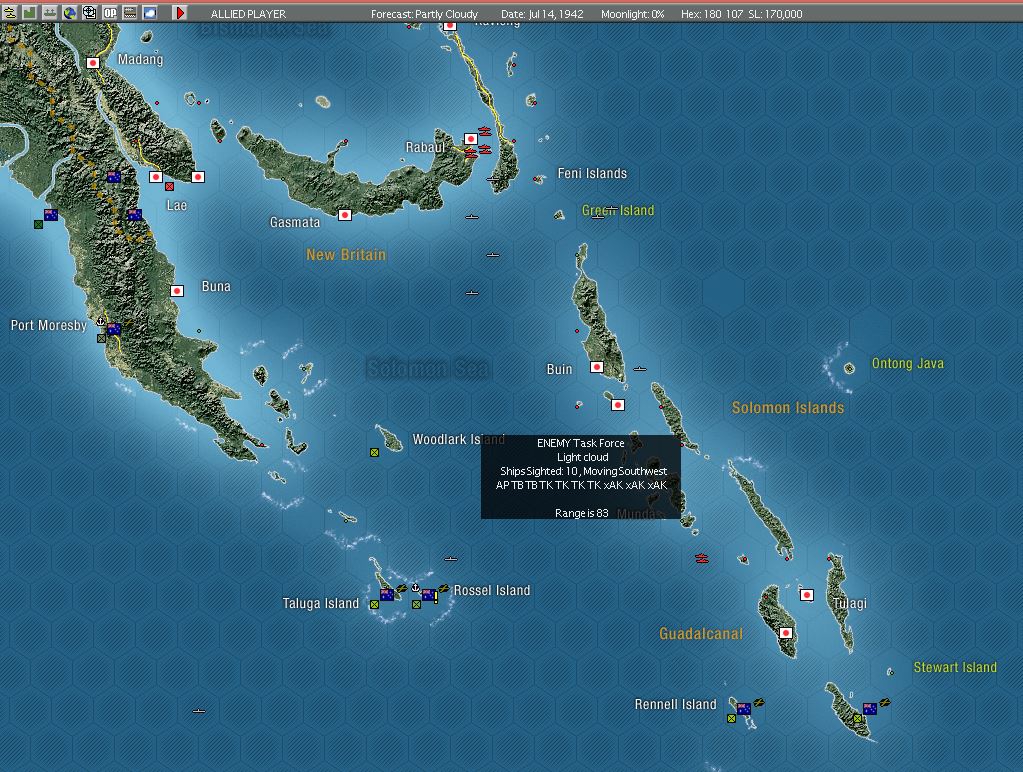Select the Japanese base flag at Madang
1023x772 pixels.
click(93, 63)
